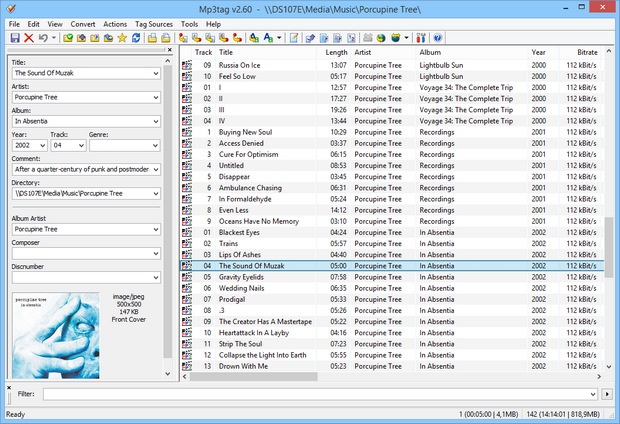This screenshot has height=424, width=620.
Task: Click the Filename to Tag converter icon
Action: (x=197, y=38)
